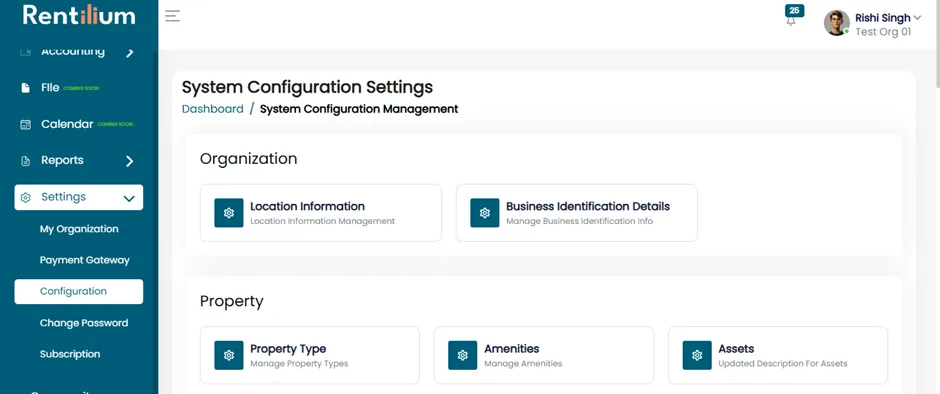Click File's Coming Soon tag
The height and width of the screenshot is (394, 940).
click(81, 89)
